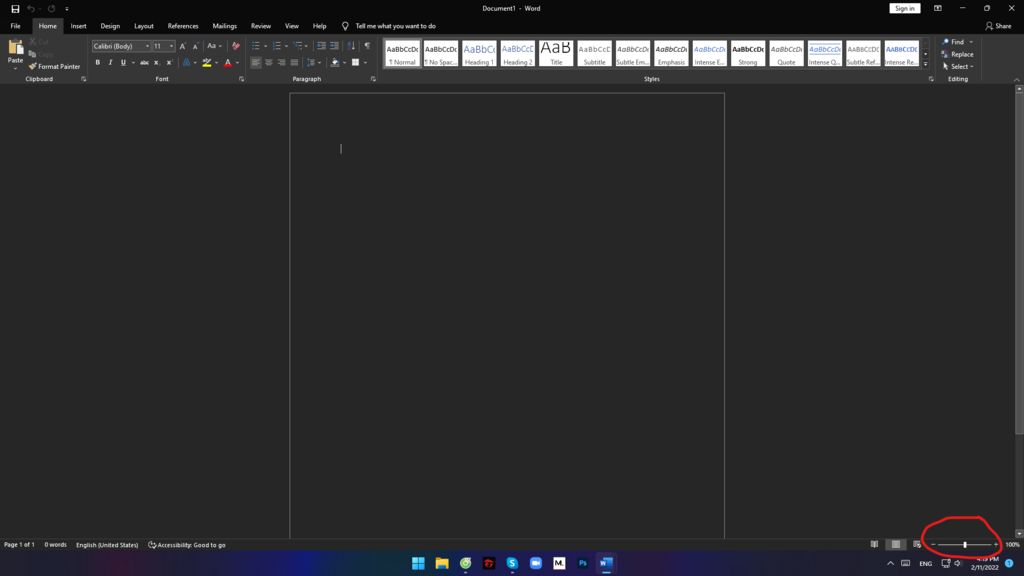The width and height of the screenshot is (1024, 576).
Task: Expand the Numbering list dropdown arrow
Action: pyautogui.click(x=286, y=46)
